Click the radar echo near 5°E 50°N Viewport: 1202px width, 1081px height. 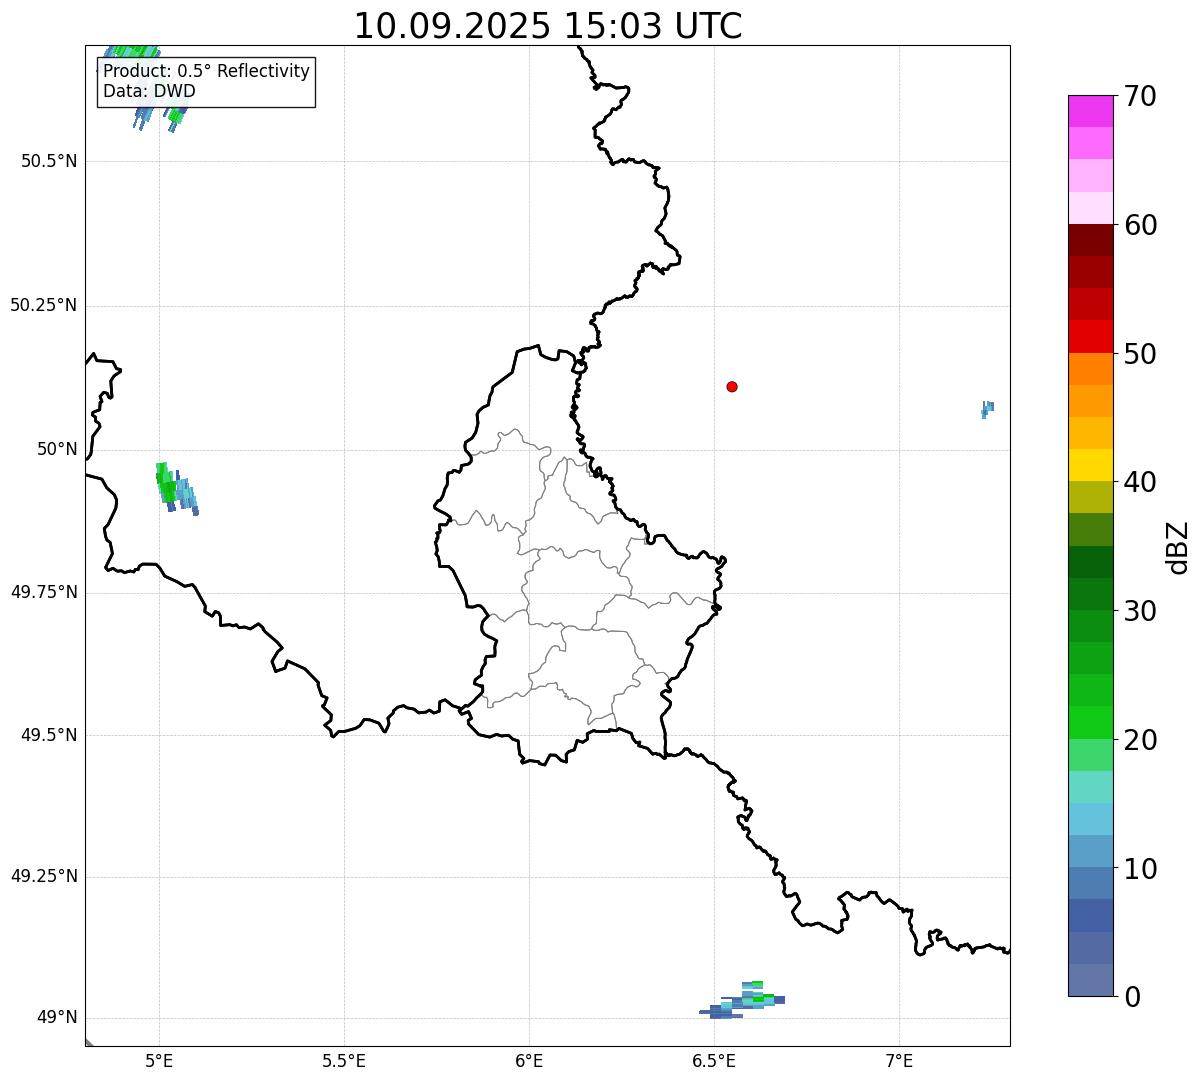coord(176,488)
